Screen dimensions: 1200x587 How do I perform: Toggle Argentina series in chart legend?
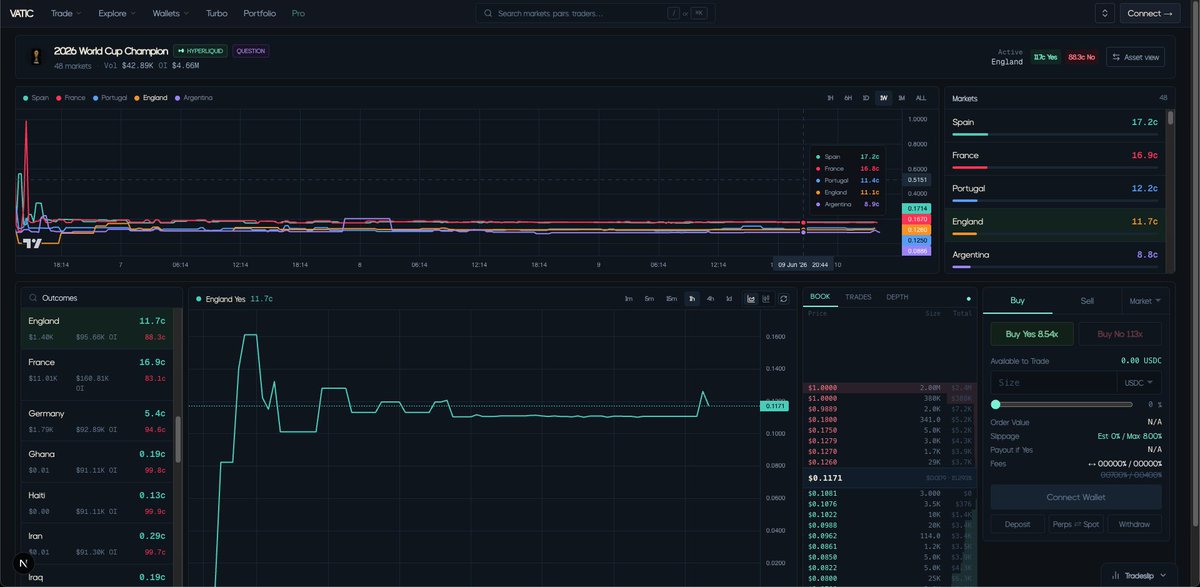(194, 98)
